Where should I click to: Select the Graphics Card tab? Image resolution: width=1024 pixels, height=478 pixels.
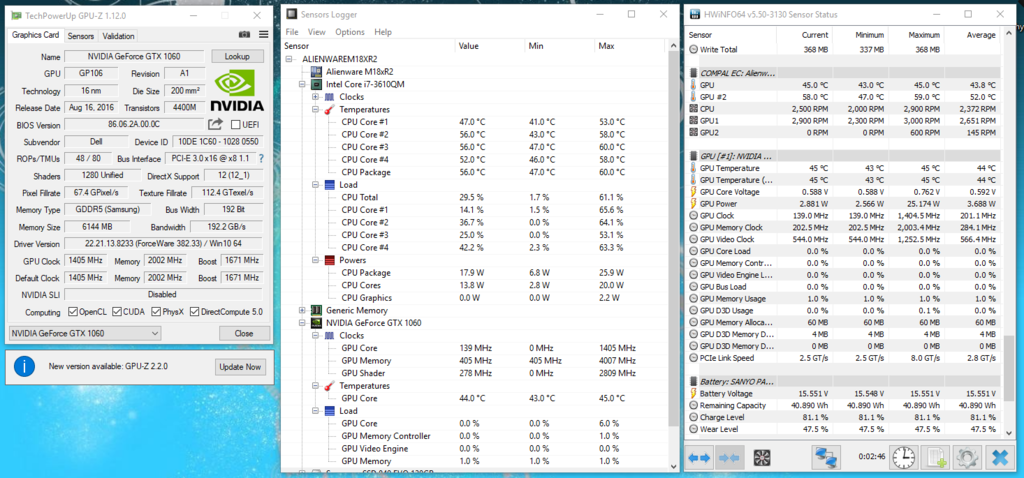click(36, 35)
